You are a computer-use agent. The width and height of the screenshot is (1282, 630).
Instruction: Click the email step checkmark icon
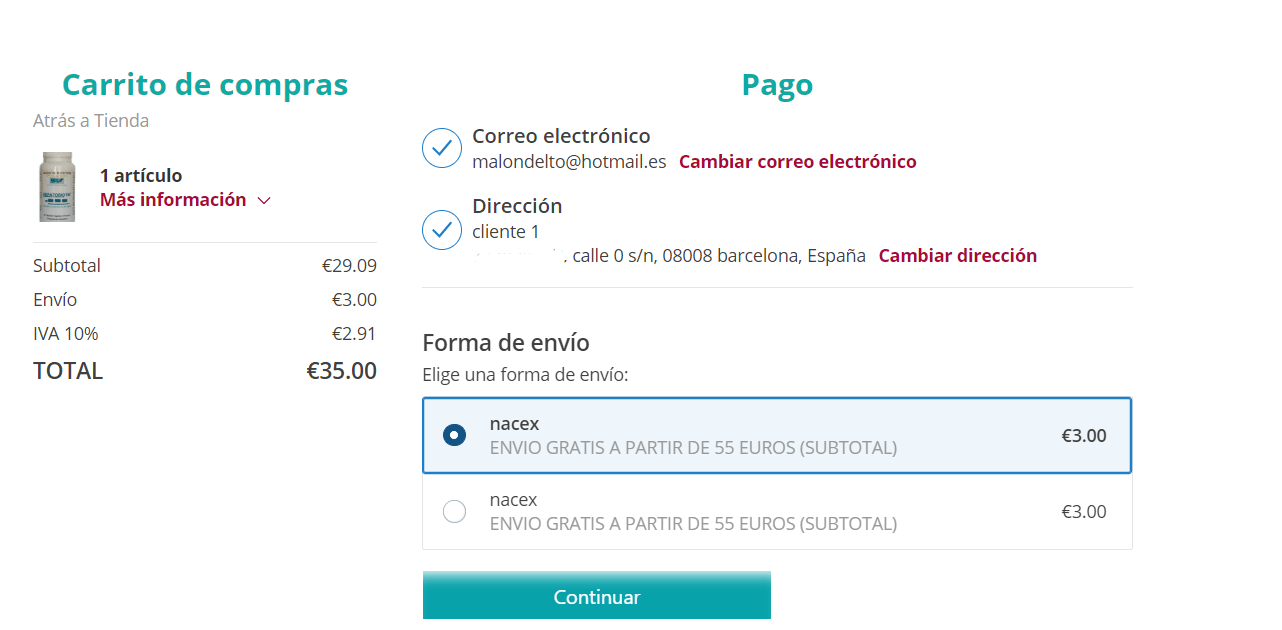coord(442,148)
